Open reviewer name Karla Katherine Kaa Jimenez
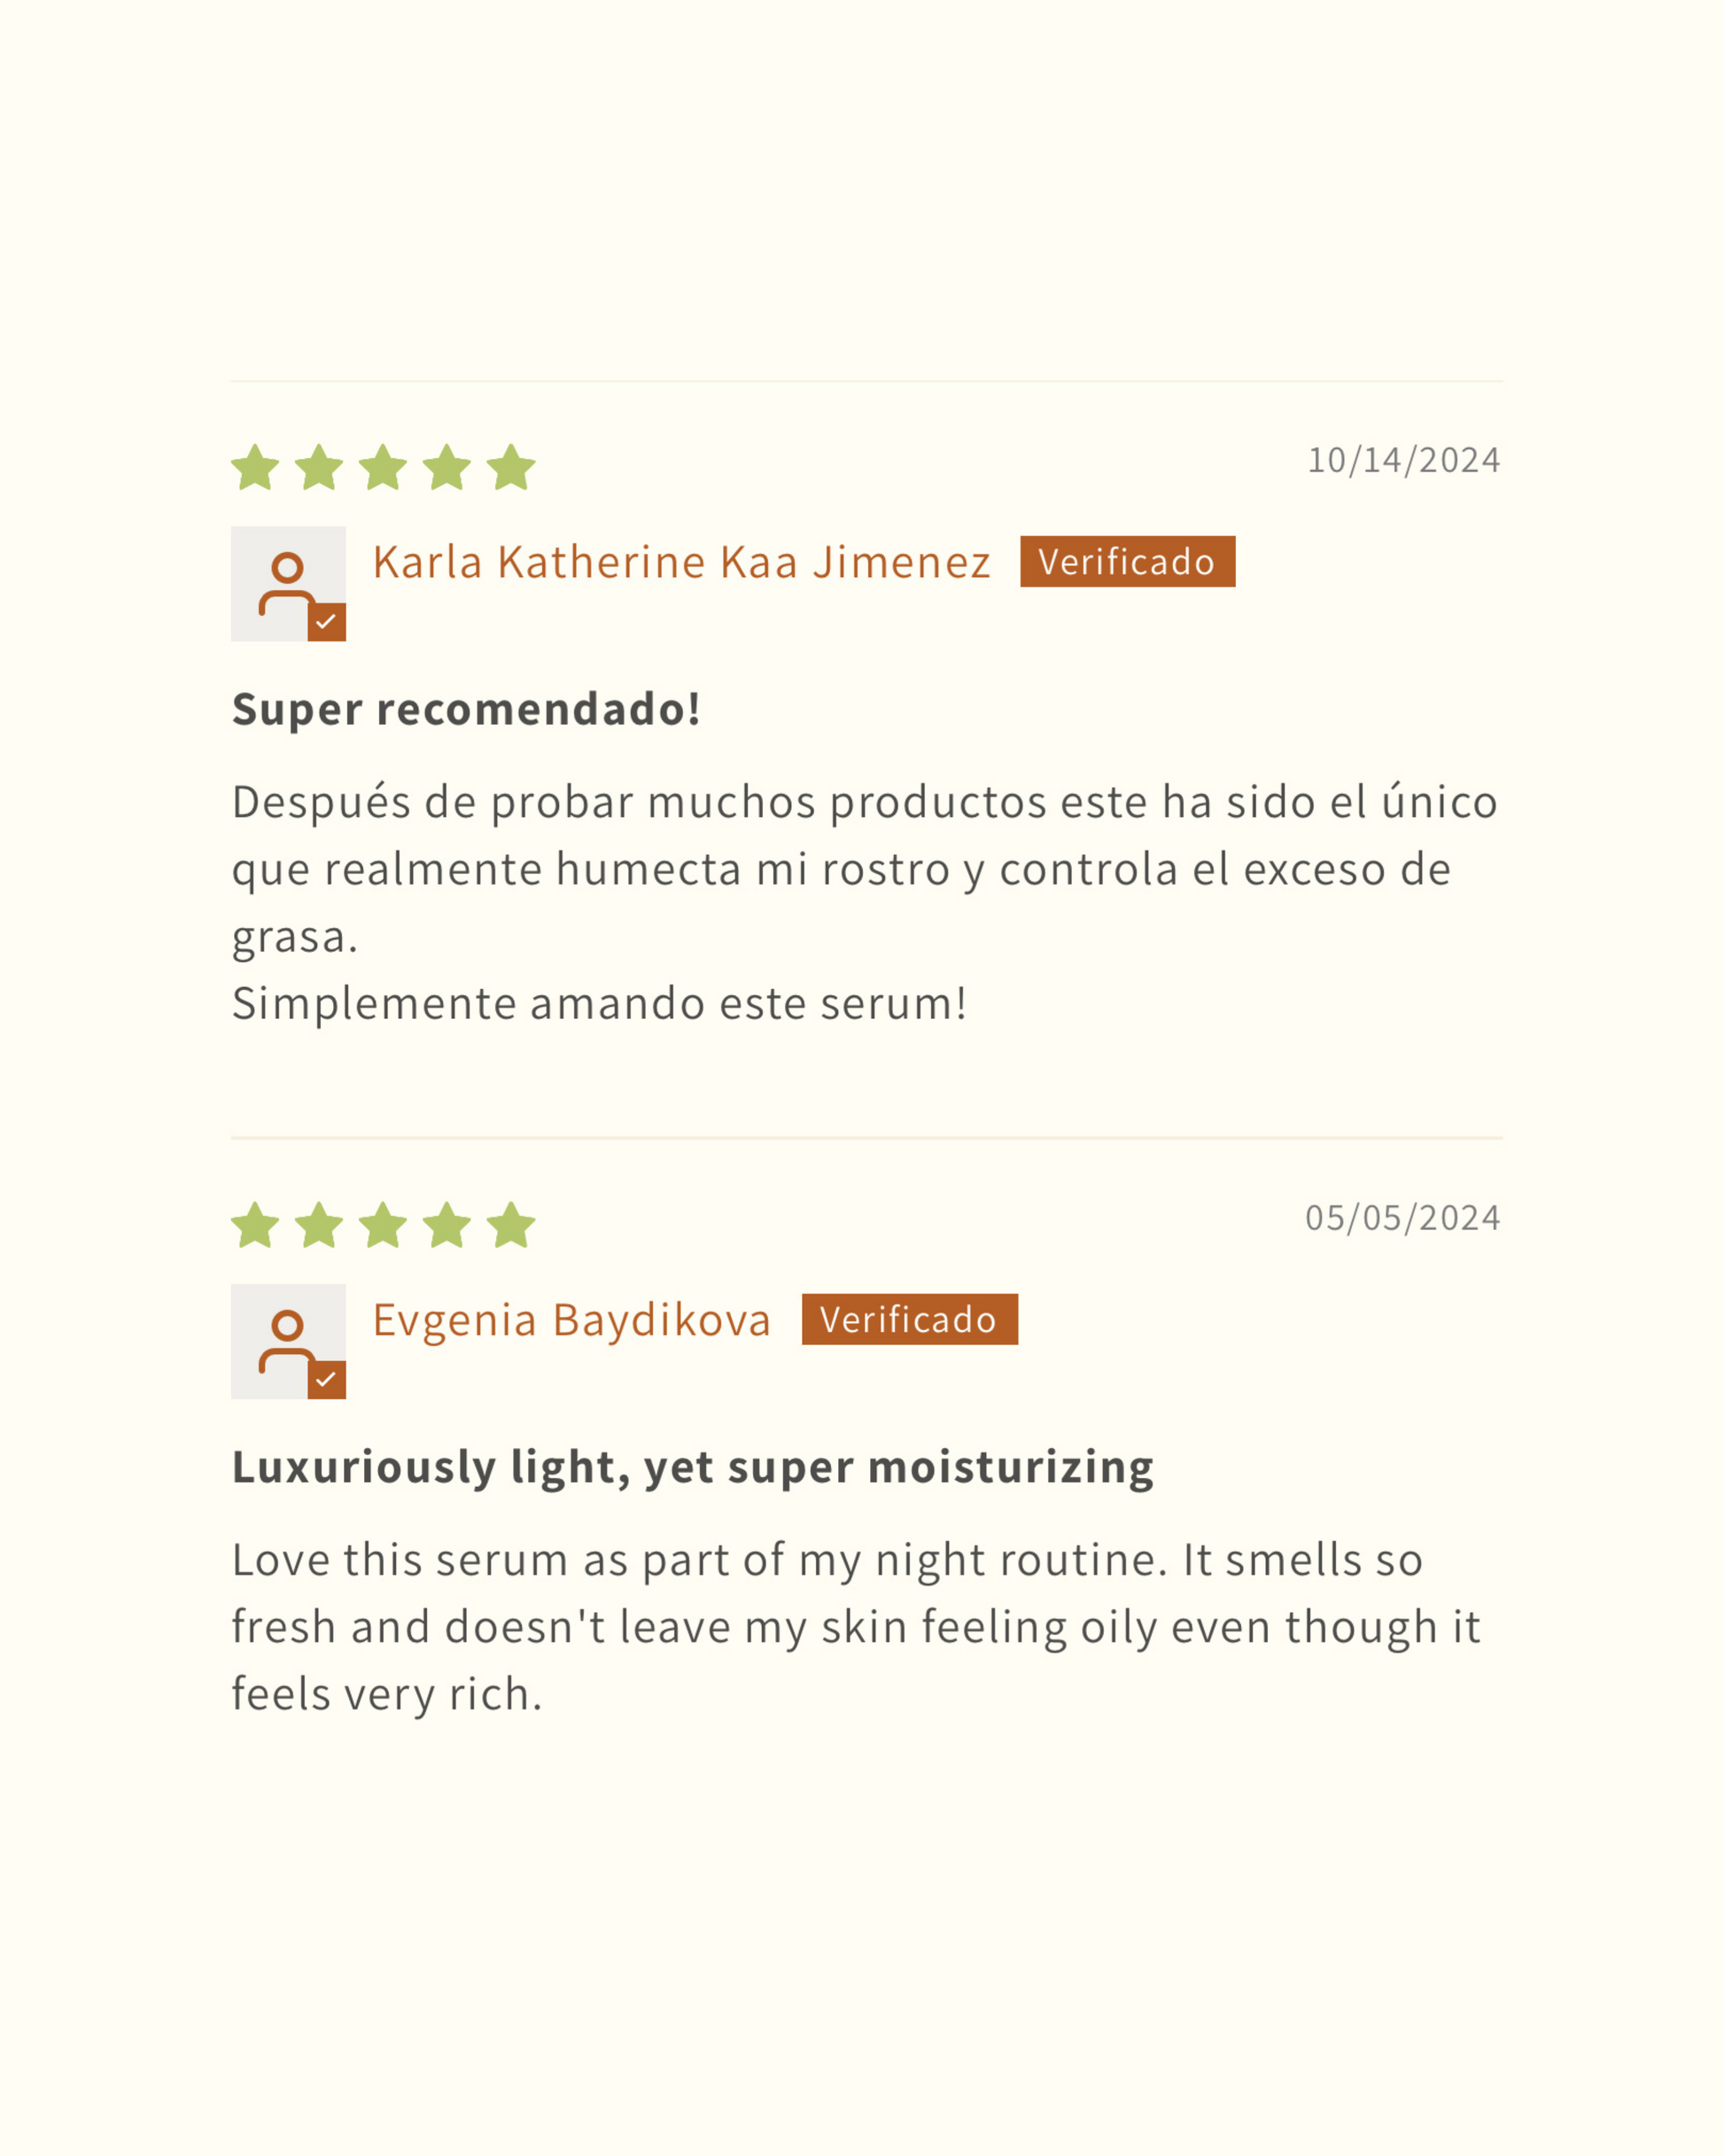This screenshot has width=1724, height=2156. 681,562
